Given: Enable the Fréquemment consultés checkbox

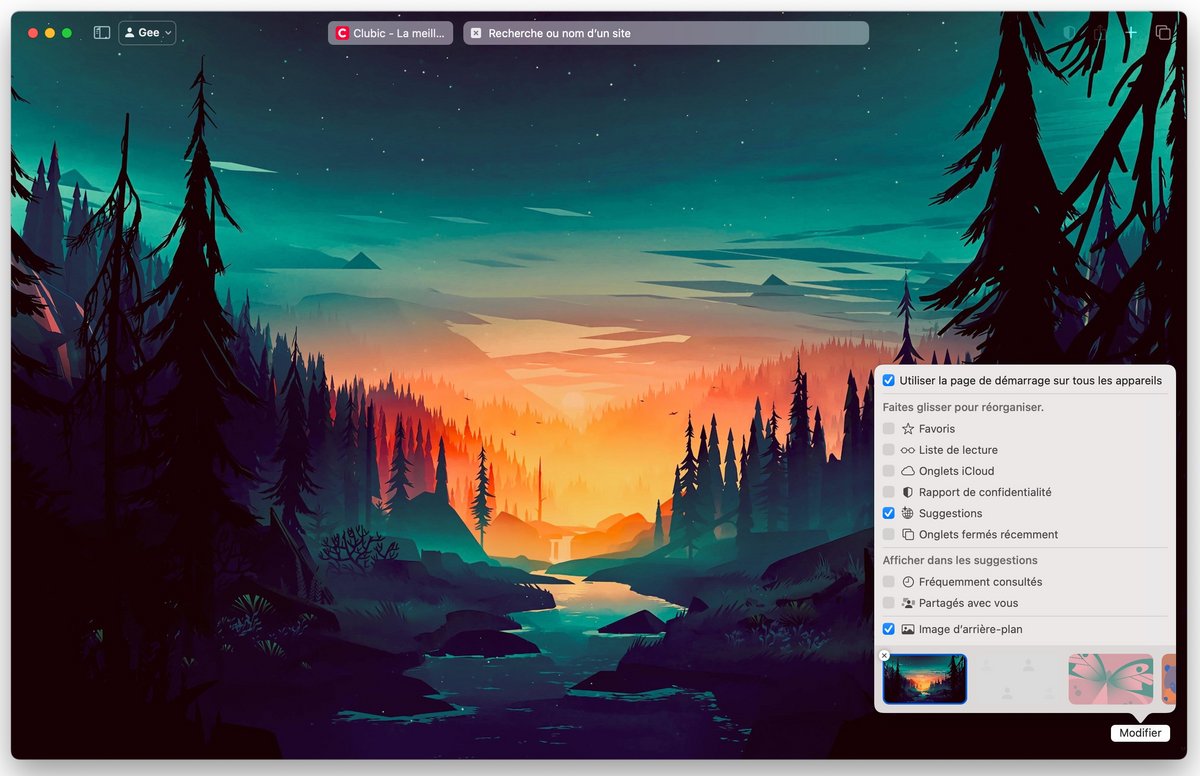Looking at the screenshot, I should click(x=889, y=582).
